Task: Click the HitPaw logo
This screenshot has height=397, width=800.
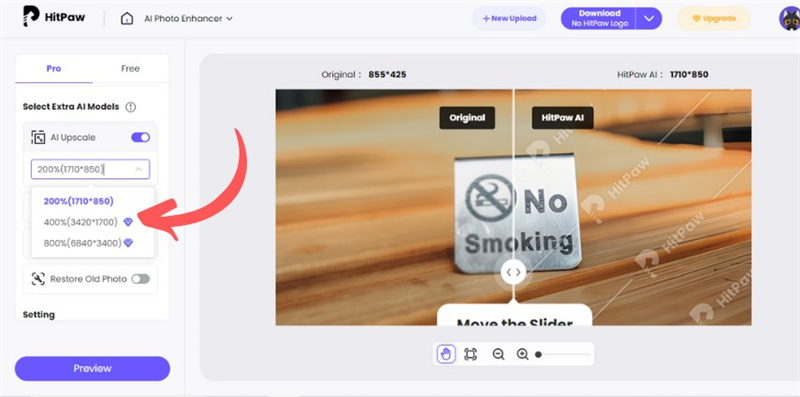Action: click(54, 17)
